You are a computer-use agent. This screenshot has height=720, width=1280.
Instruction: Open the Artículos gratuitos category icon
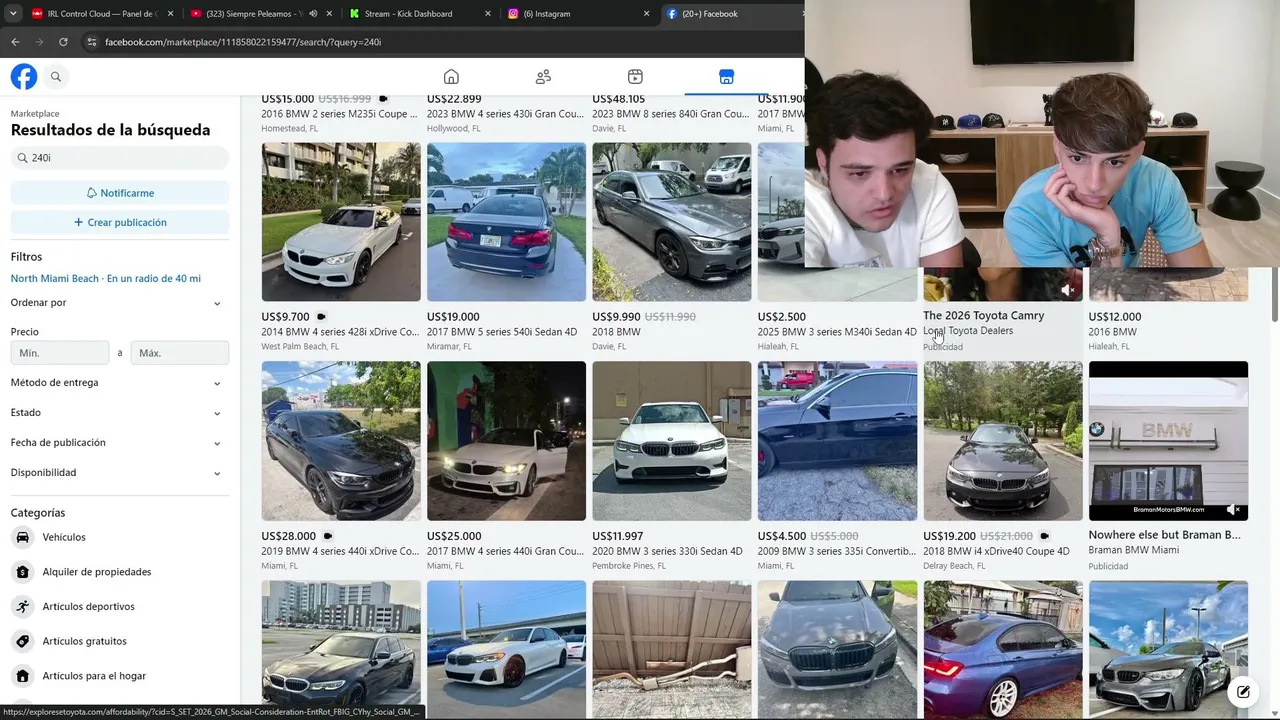coord(23,641)
